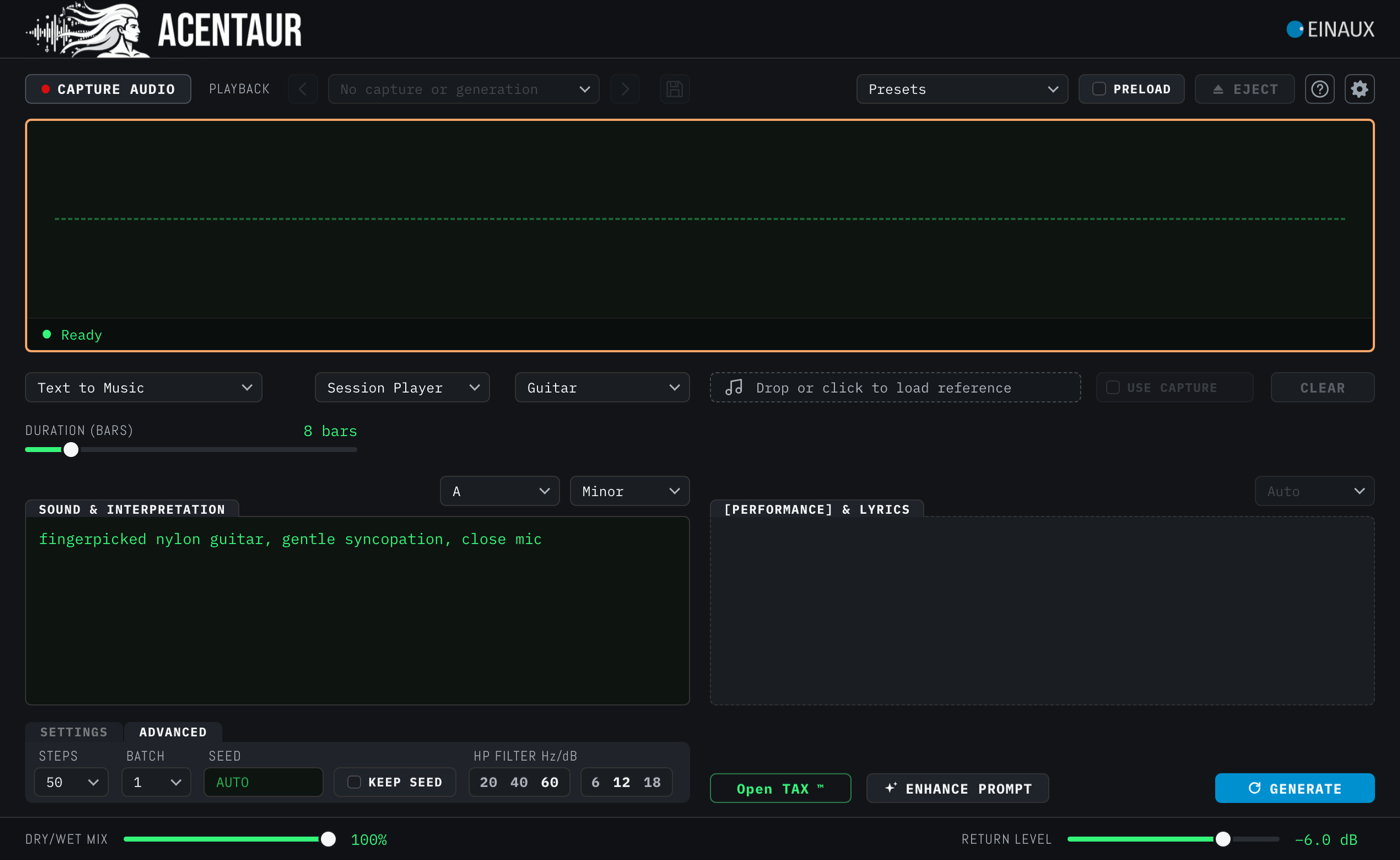Screen dimensions: 1400x860
Task: Select the 6 dB filter slope
Action: [x=596, y=782]
